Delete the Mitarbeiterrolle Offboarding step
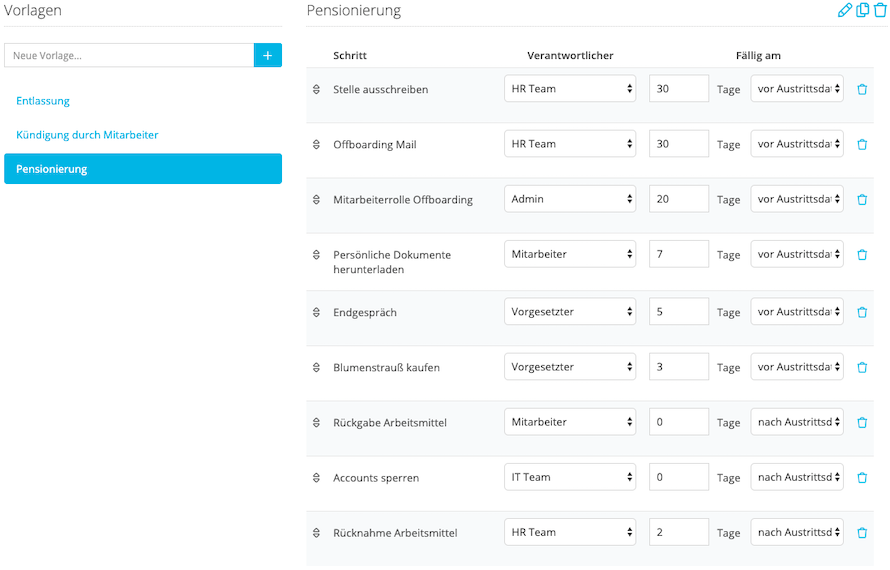The width and height of the screenshot is (890, 570). tap(862, 199)
